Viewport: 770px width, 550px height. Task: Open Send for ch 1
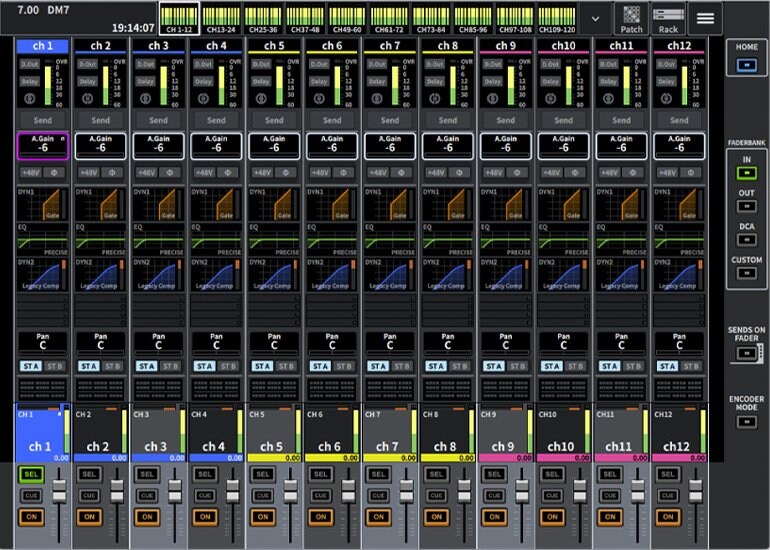pyautogui.click(x=43, y=120)
